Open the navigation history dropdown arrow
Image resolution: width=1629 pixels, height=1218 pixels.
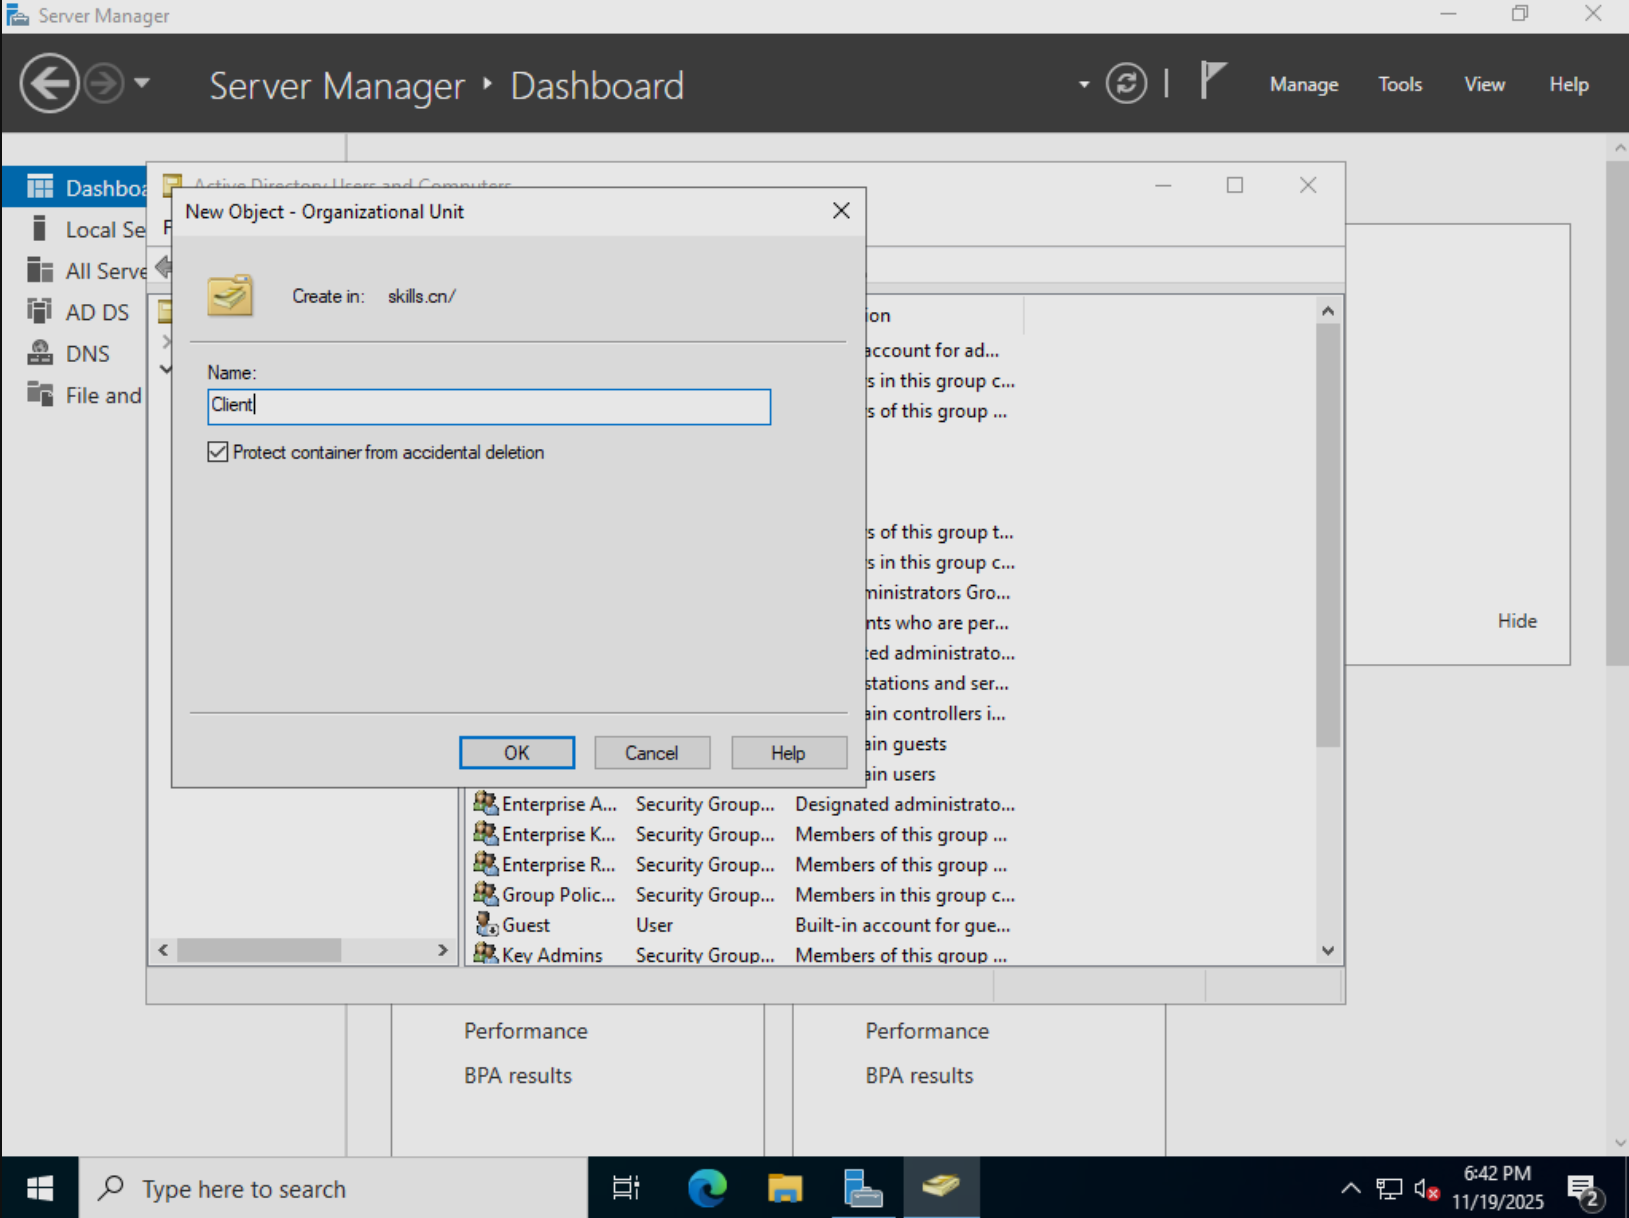click(142, 83)
